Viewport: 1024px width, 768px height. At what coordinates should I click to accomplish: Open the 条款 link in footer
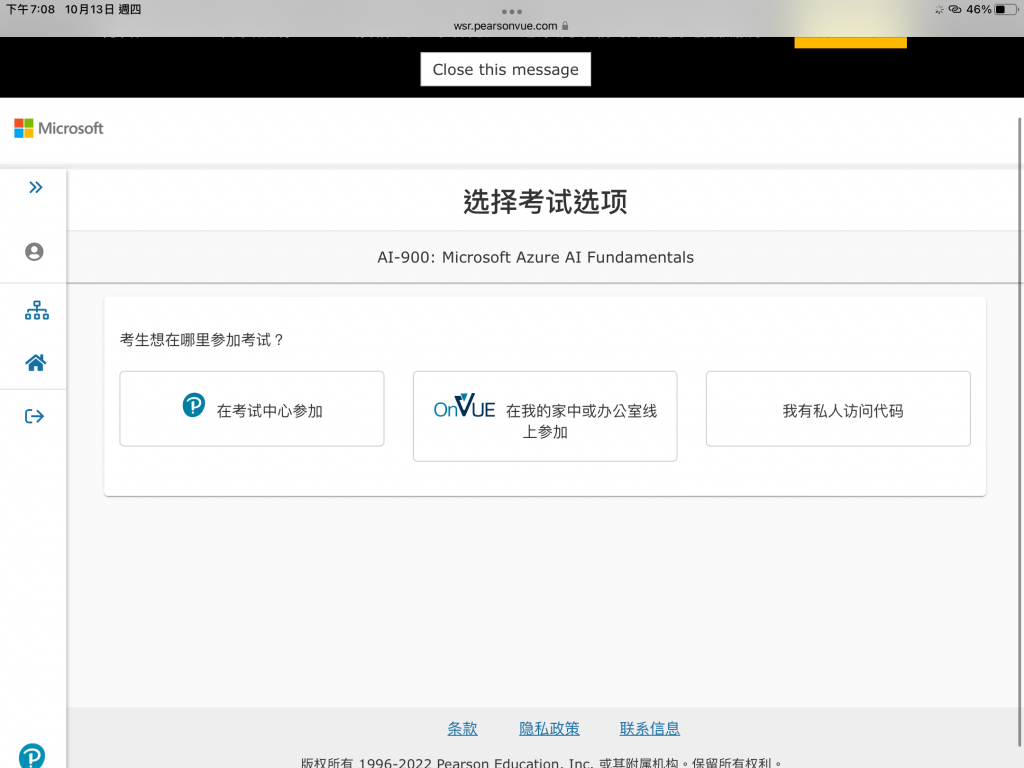point(462,729)
